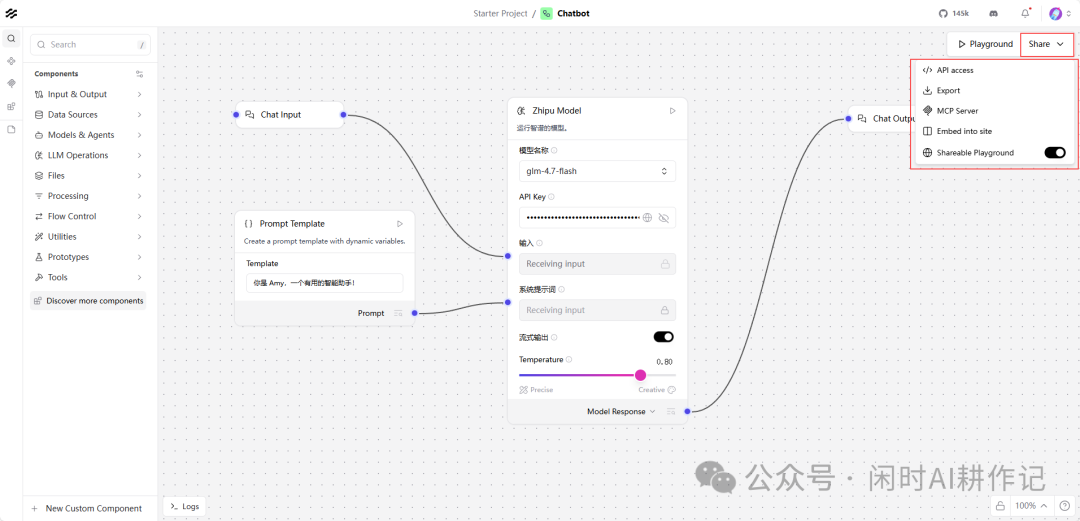The width and height of the screenshot is (1080, 521).
Task: Run the Zhipu Model node play icon
Action: pyautogui.click(x=673, y=110)
